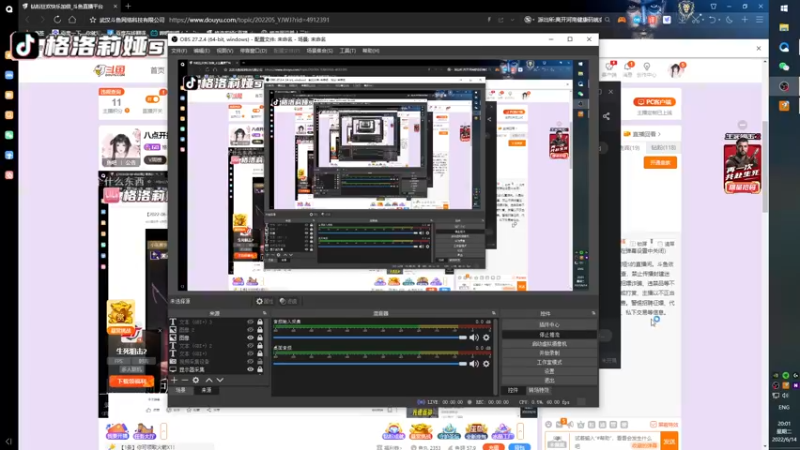Click the orange send button in chat
800x450 pixels.
(x=669, y=441)
